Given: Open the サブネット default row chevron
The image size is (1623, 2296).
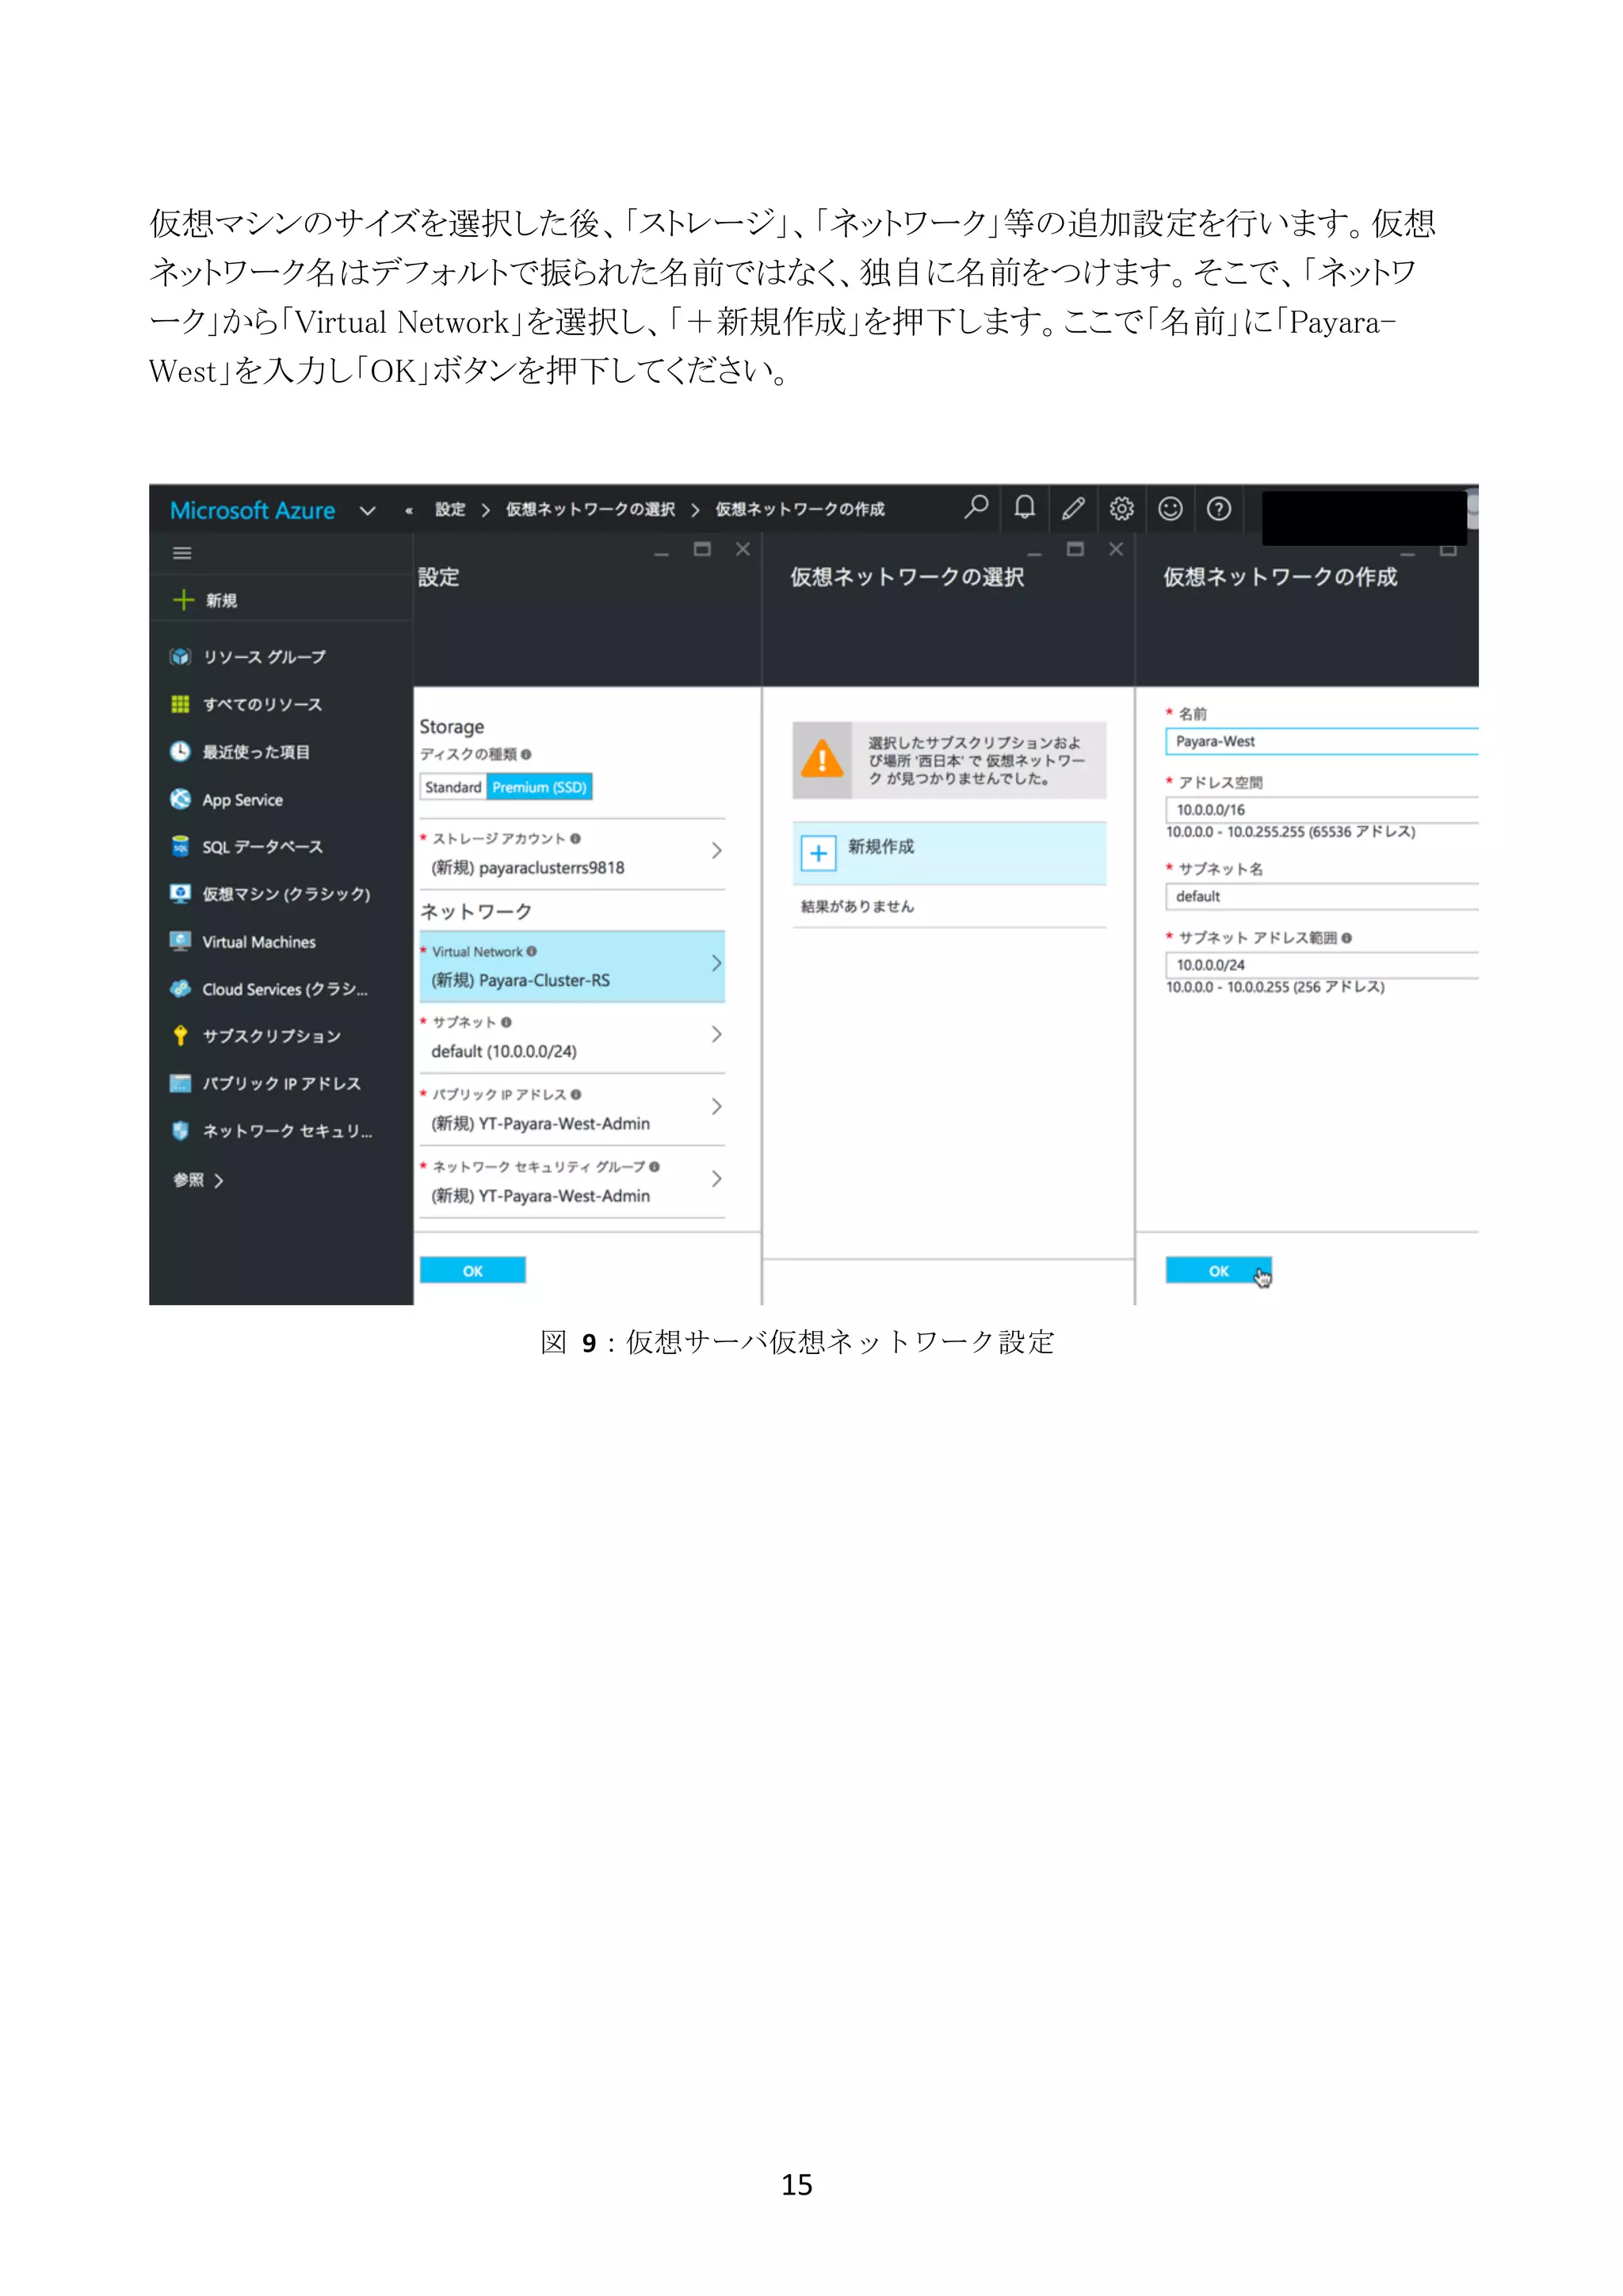Looking at the screenshot, I should pos(716,1034).
